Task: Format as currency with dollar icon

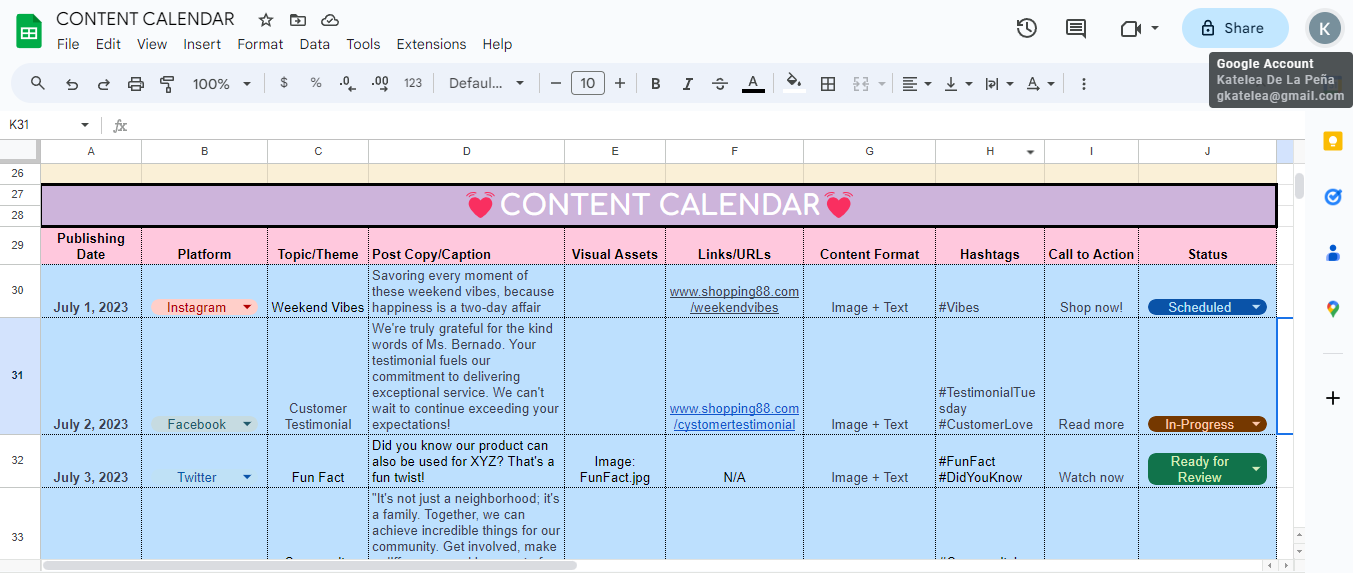Action: pos(284,83)
